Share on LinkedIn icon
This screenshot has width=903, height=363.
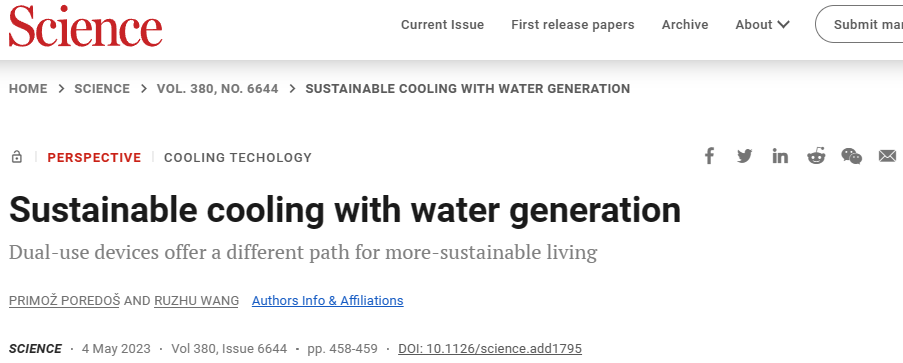pos(780,156)
